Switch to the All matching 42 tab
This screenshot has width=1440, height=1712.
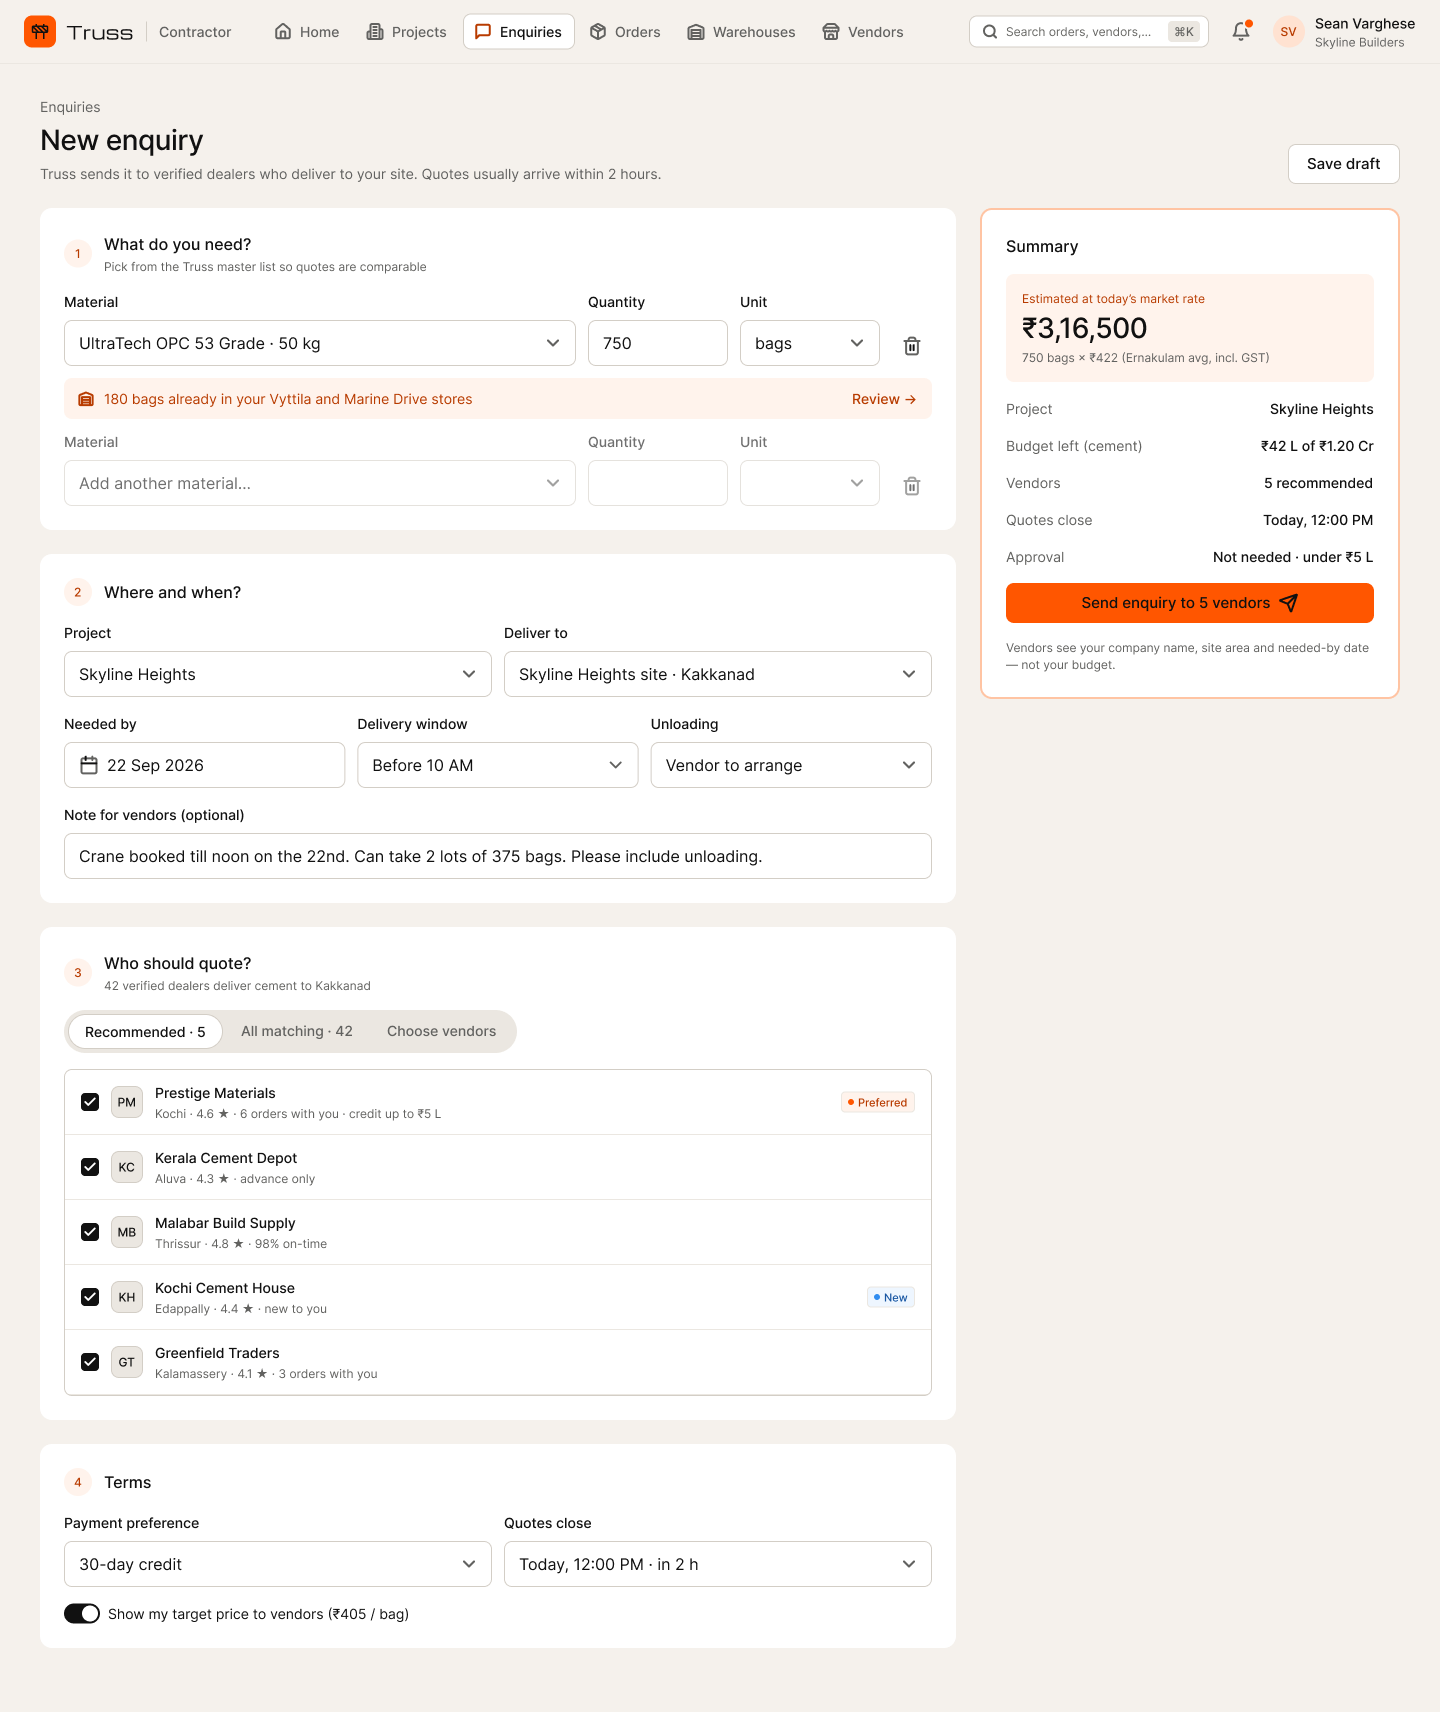coord(297,1031)
